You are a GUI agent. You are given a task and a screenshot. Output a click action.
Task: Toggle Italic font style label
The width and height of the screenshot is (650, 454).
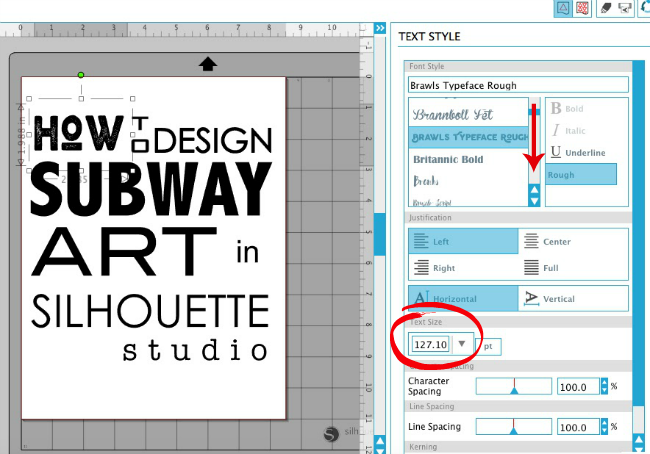pos(575,131)
